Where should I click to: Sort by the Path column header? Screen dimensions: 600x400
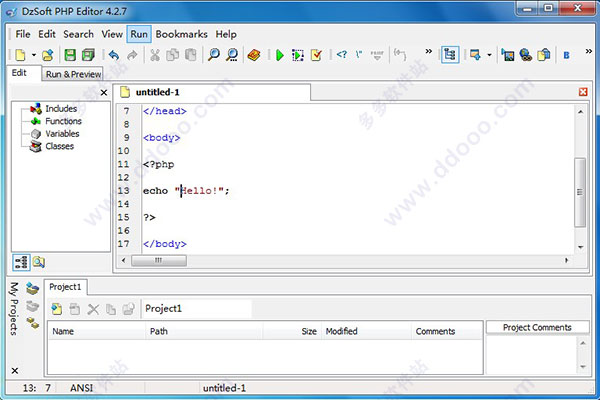(204, 331)
